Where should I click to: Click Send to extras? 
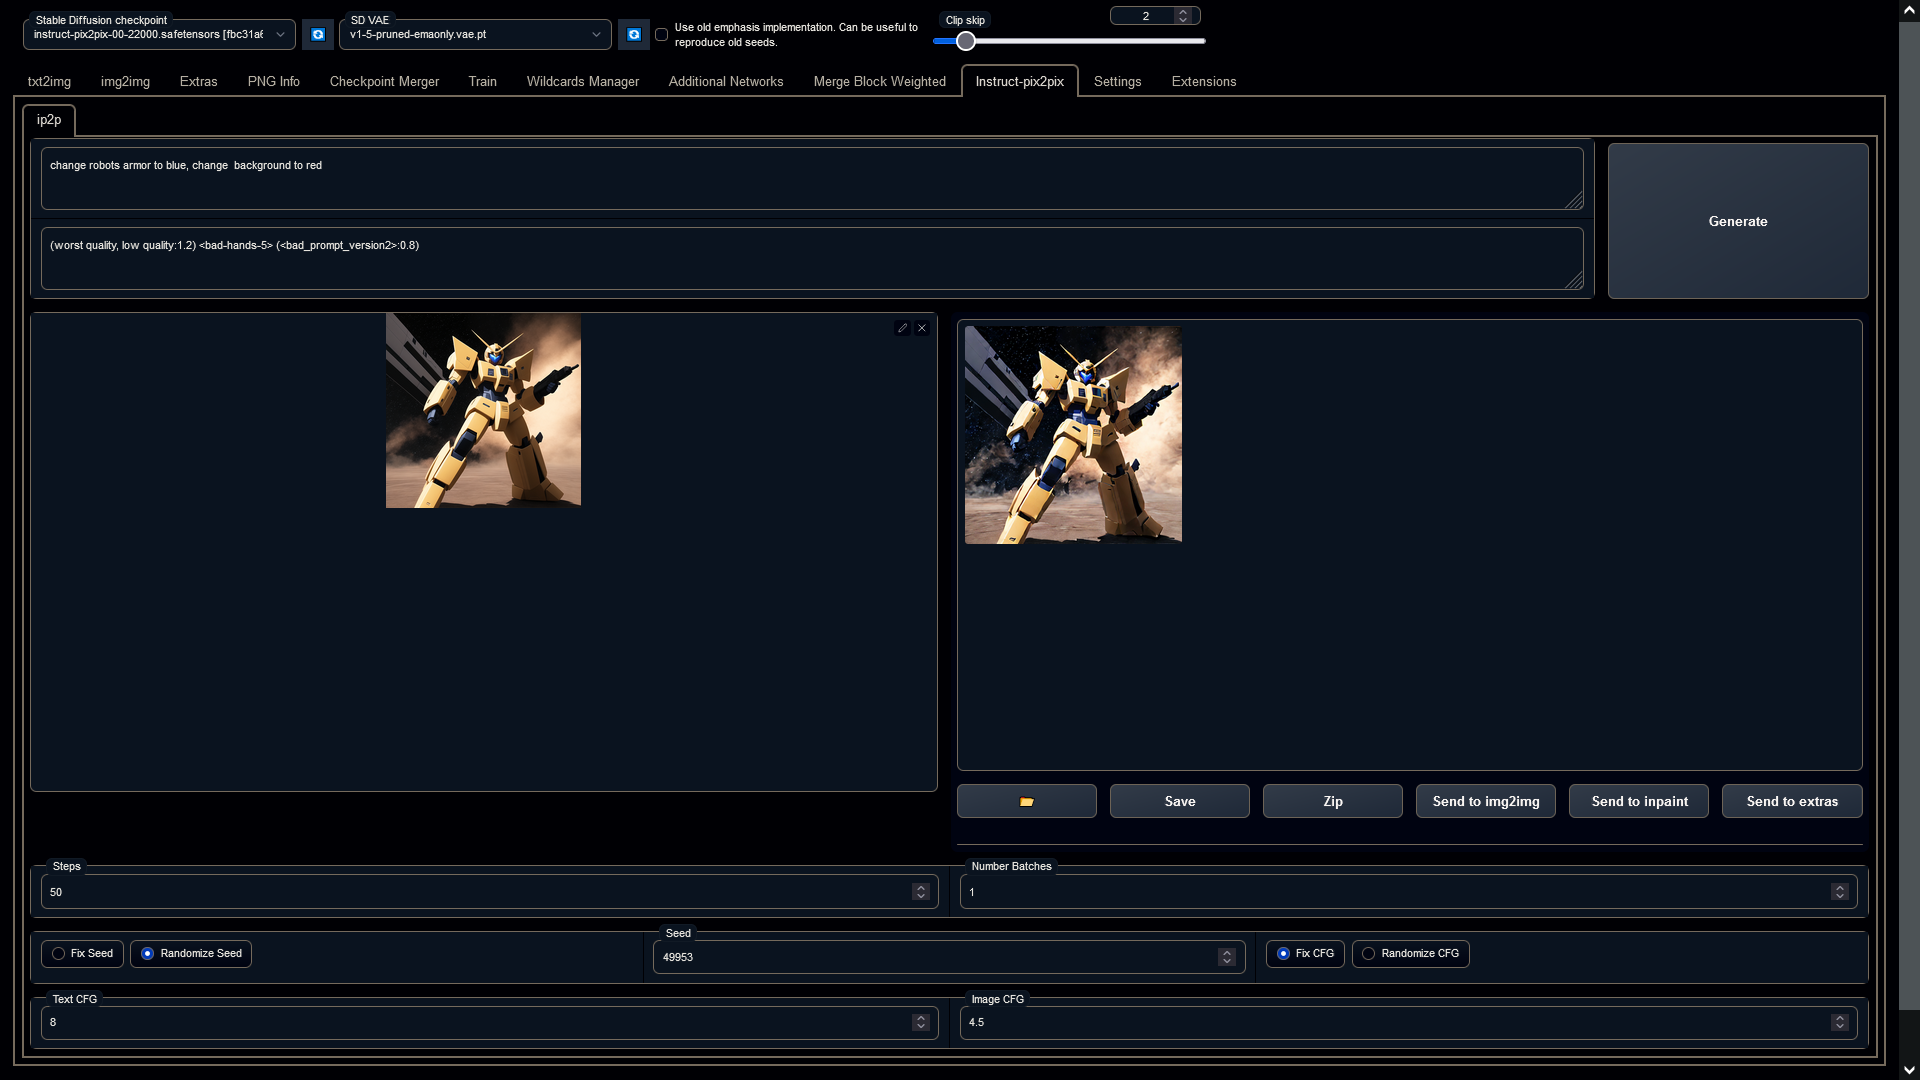coord(1791,801)
